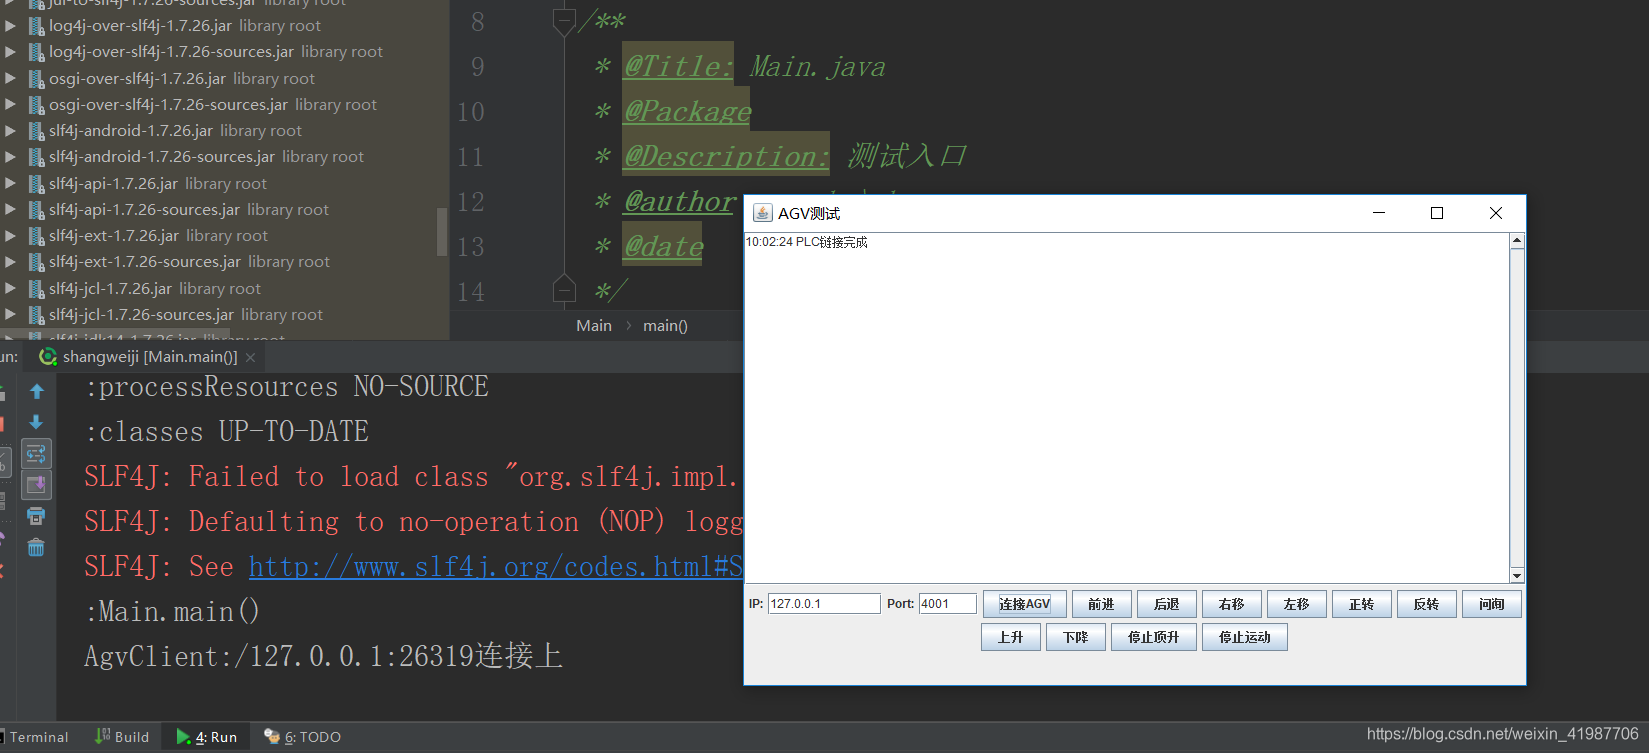Click the 上升 button
Screen dimensions: 1649x753
point(1011,637)
